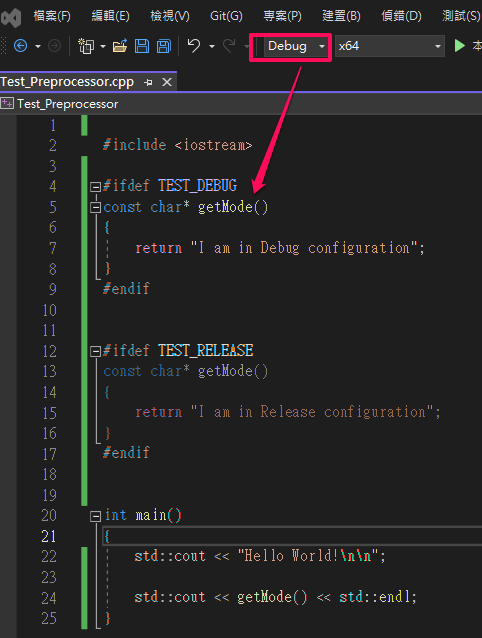Click the Visual Studio logo icon
The height and width of the screenshot is (638, 482).
coord(11,17)
